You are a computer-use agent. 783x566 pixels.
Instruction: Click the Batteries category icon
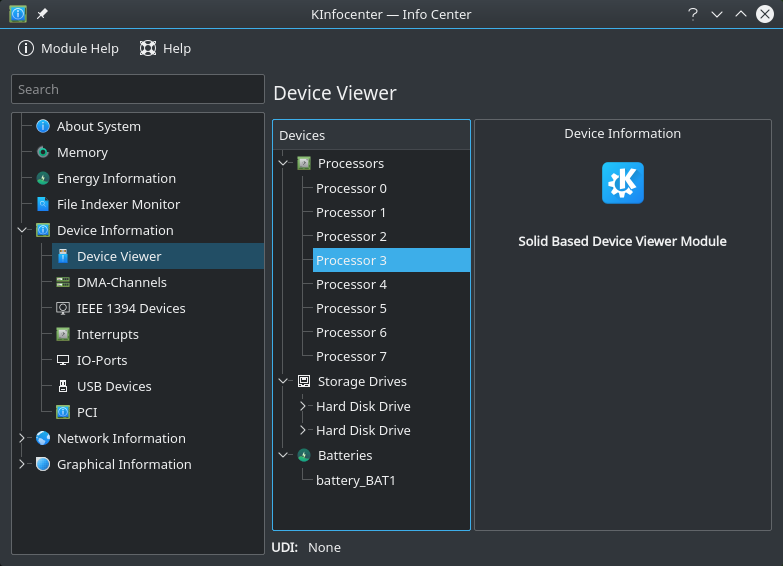[304, 456]
